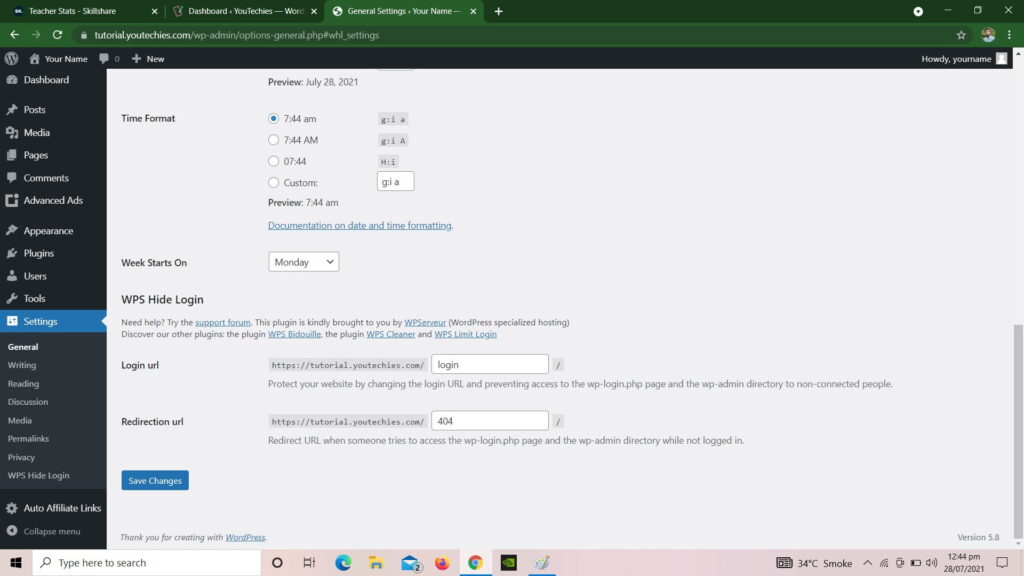Switch to Teacher Stats Skillshare tab

point(85,11)
